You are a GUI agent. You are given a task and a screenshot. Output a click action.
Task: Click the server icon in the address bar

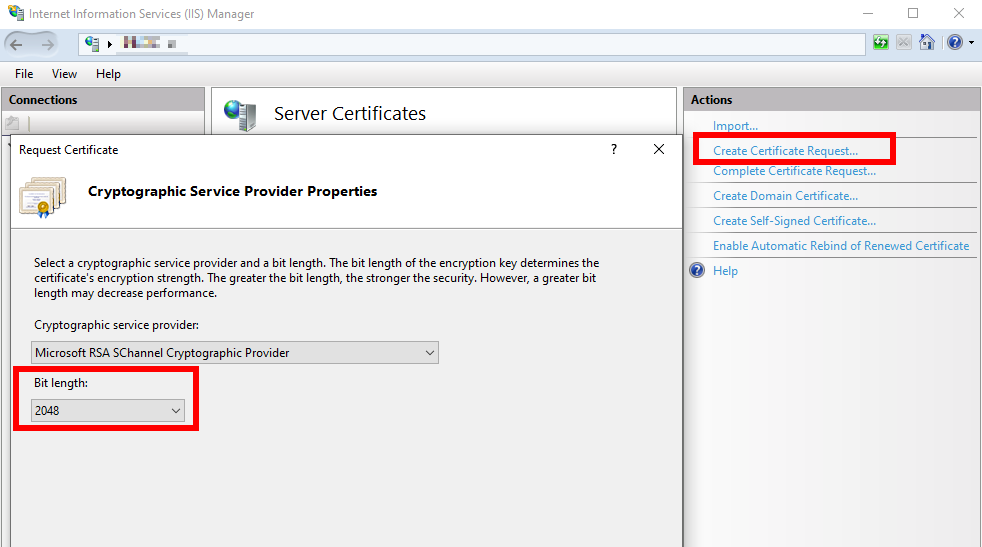click(x=92, y=43)
